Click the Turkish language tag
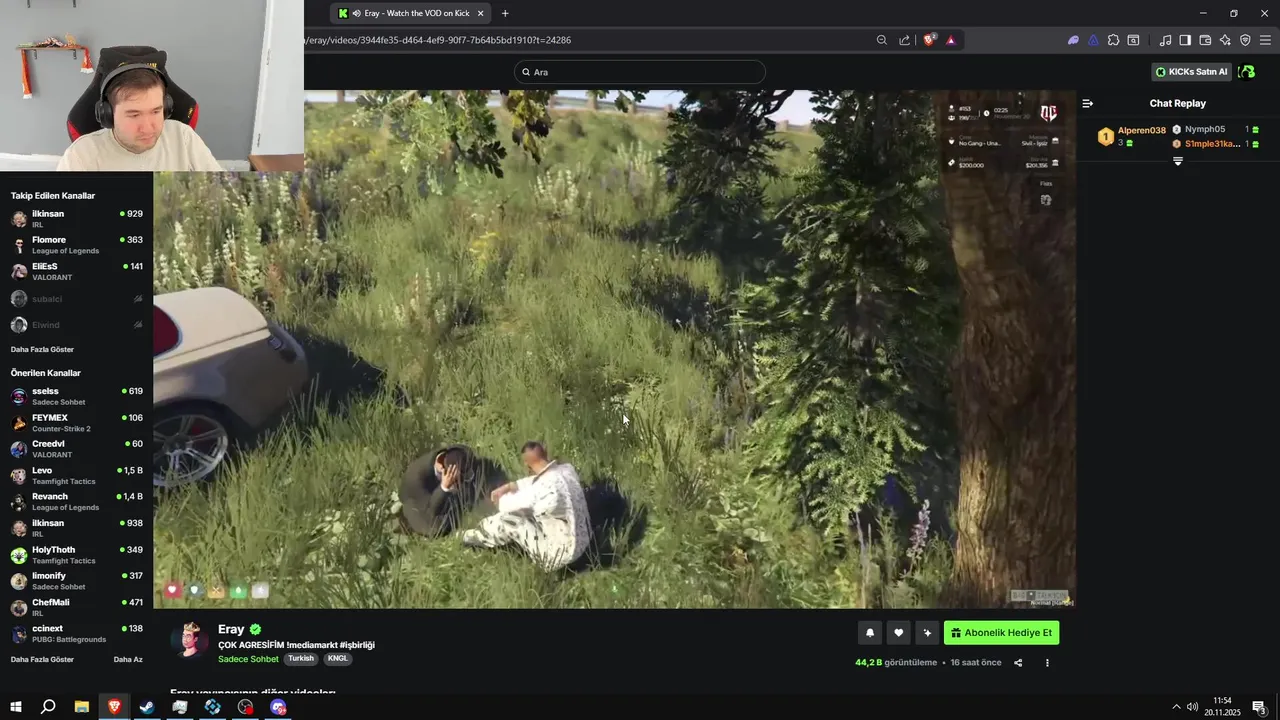 pos(301,659)
